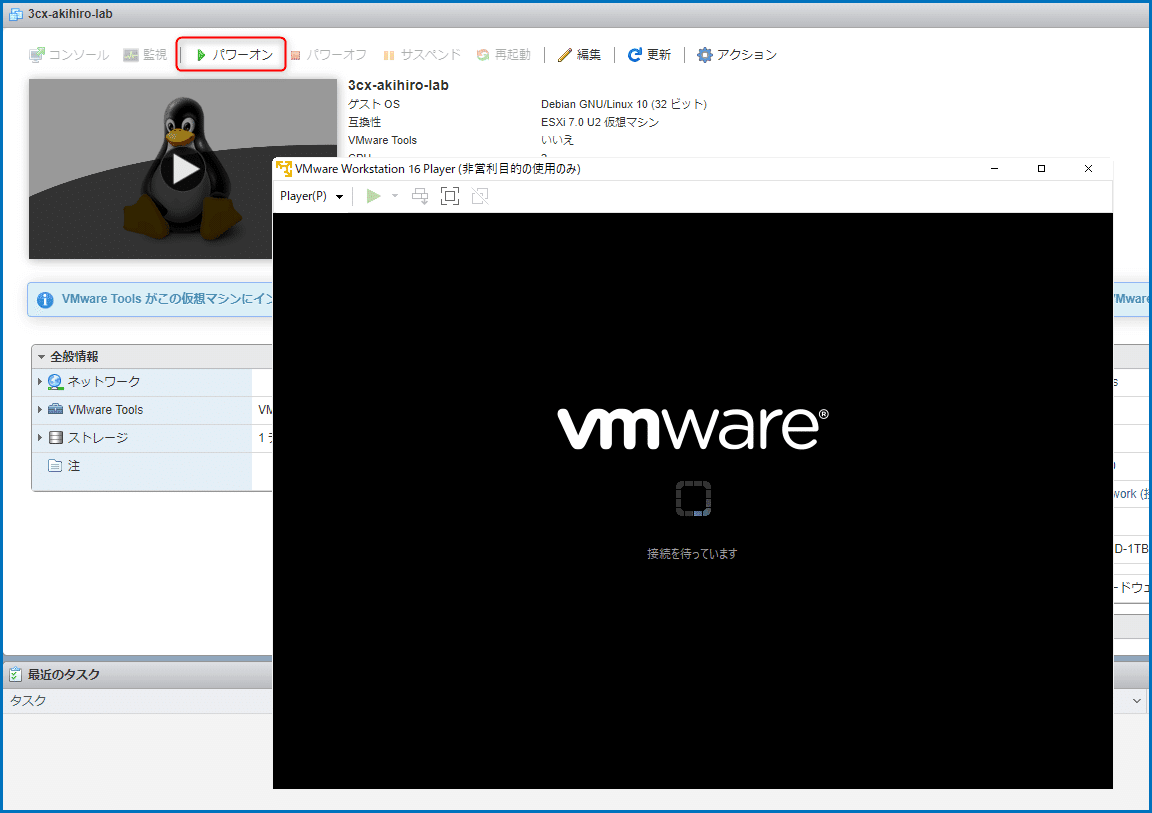Image resolution: width=1152 pixels, height=813 pixels.
Task: Click the サスペンド suspend button
Action: 422,54
